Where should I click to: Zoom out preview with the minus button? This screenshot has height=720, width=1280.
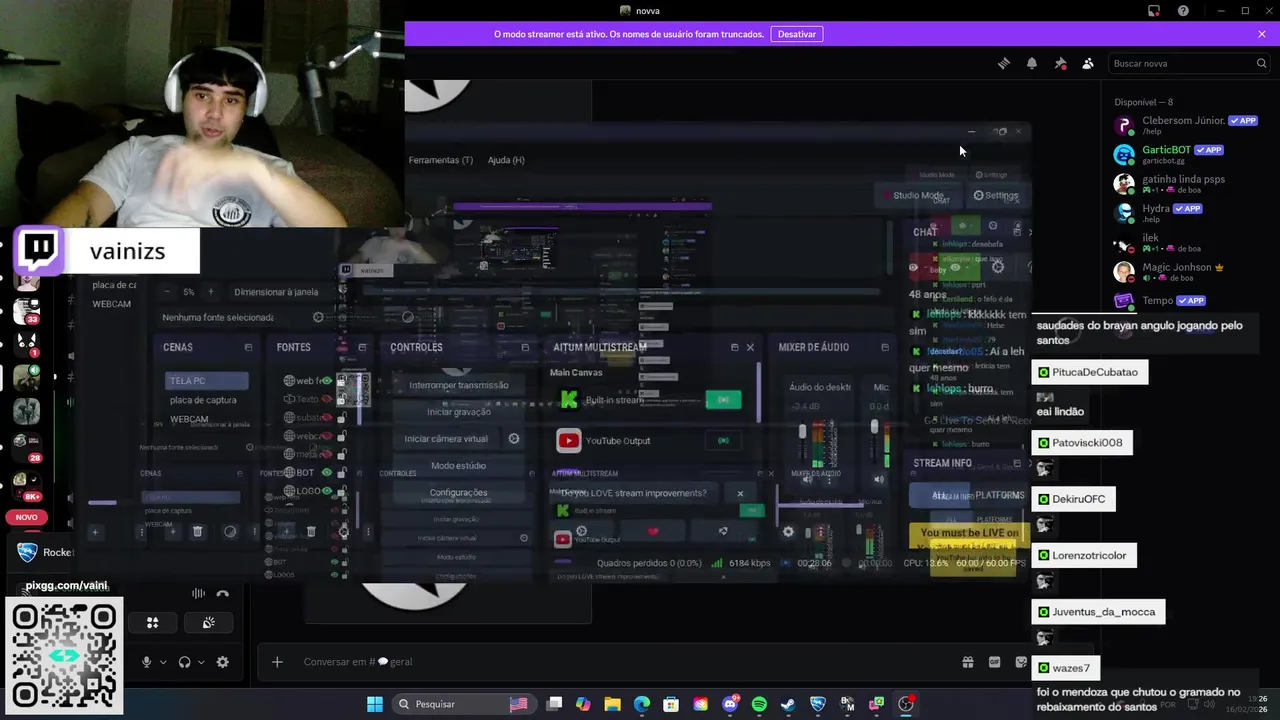click(166, 292)
